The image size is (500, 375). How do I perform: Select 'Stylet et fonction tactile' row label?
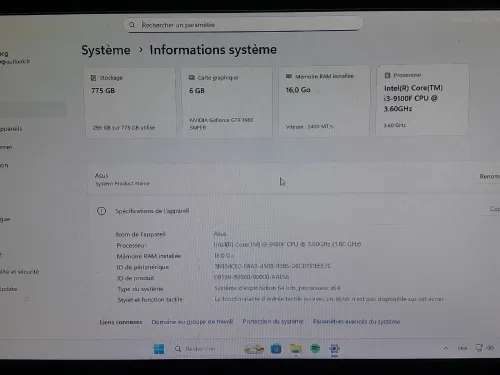click(x=150, y=299)
